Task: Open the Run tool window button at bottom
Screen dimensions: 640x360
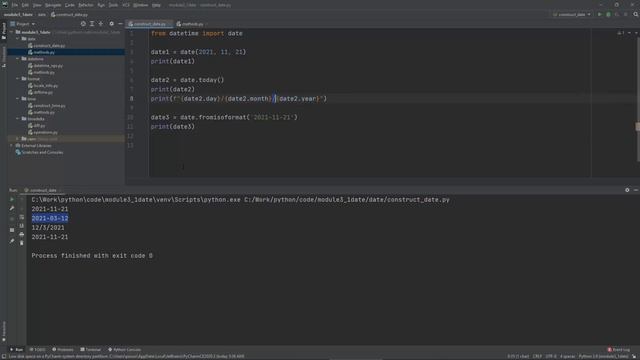Action: [x=16, y=350]
